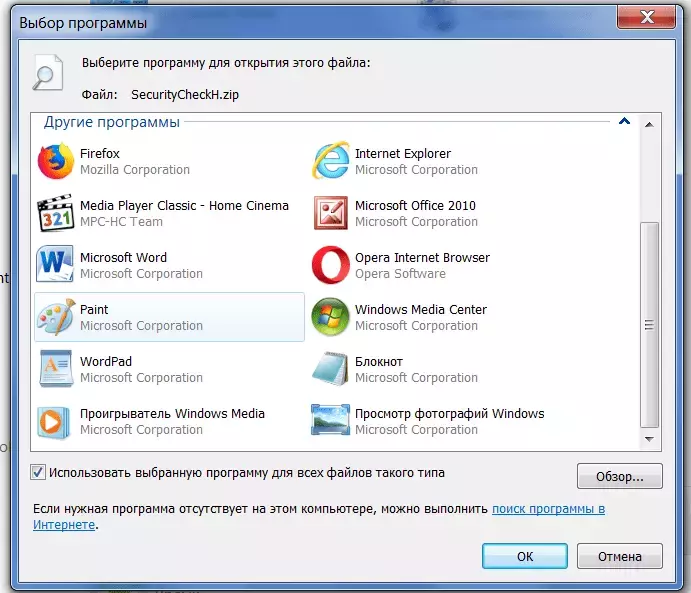The height and width of the screenshot is (593, 691).
Task: Click the scrollbar up arrow
Action: 649,125
